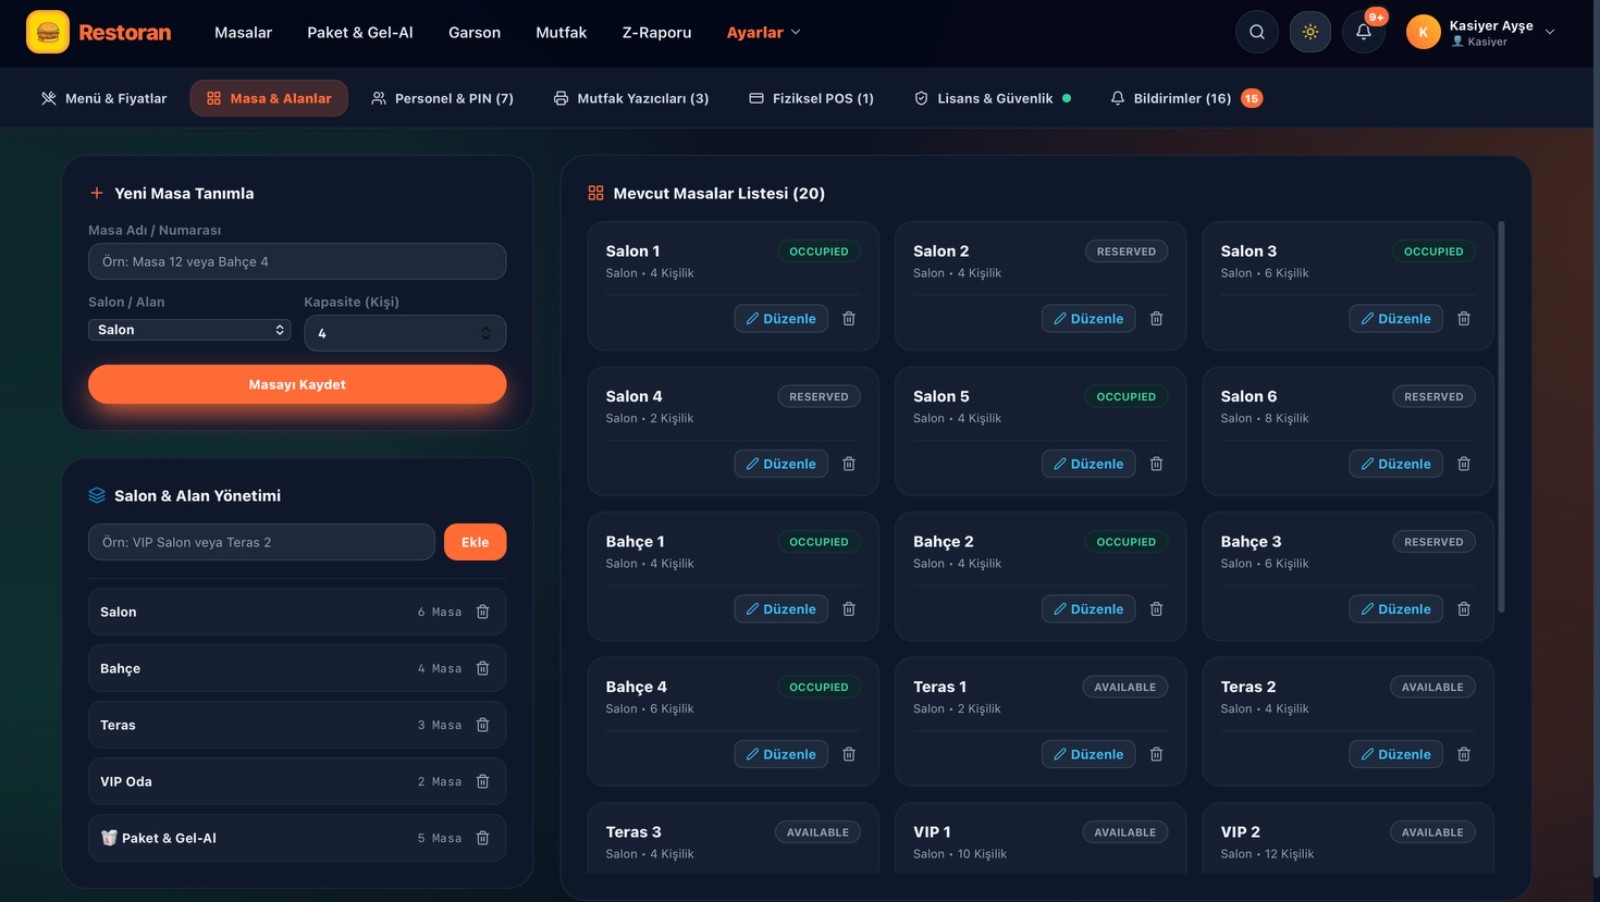Open notifications bell in header

1363,32
